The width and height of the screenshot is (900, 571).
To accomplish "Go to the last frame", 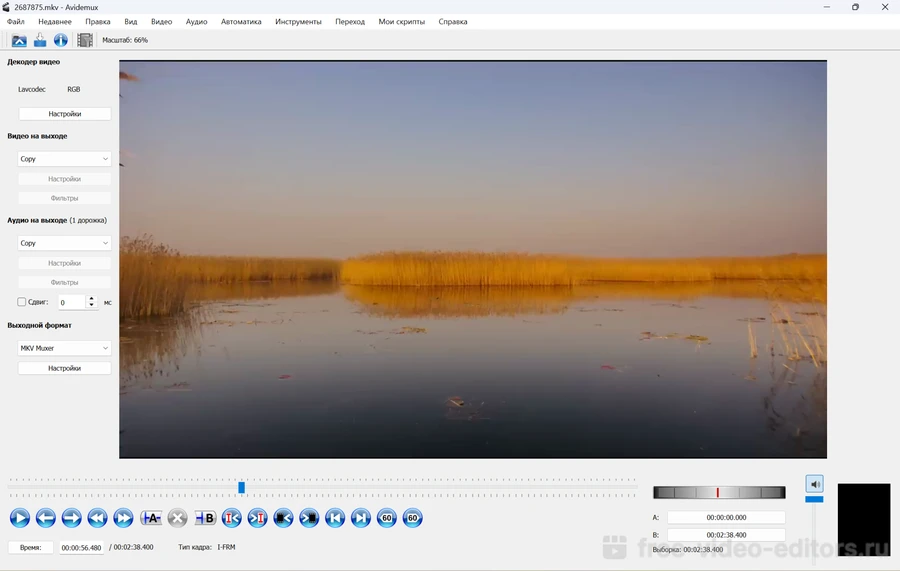I will pos(361,518).
